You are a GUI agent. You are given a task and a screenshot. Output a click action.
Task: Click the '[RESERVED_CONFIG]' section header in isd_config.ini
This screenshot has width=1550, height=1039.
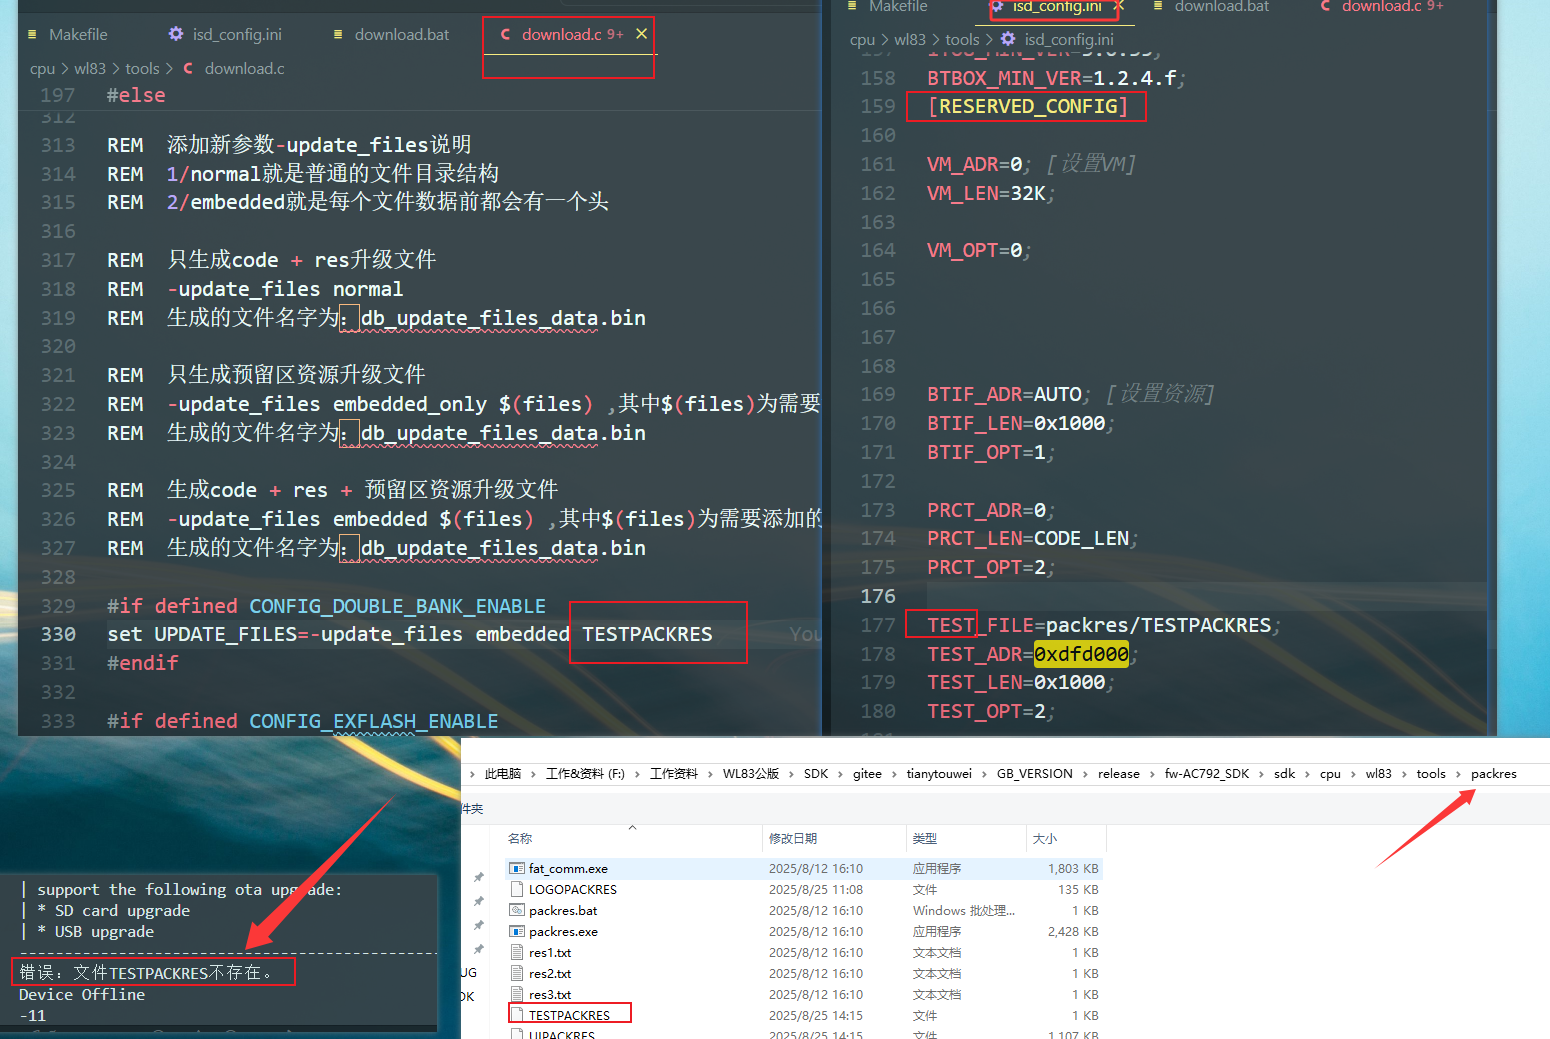point(1027,106)
